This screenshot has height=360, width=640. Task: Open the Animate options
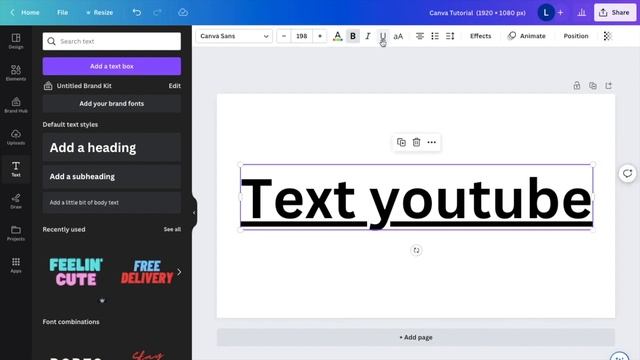point(527,36)
